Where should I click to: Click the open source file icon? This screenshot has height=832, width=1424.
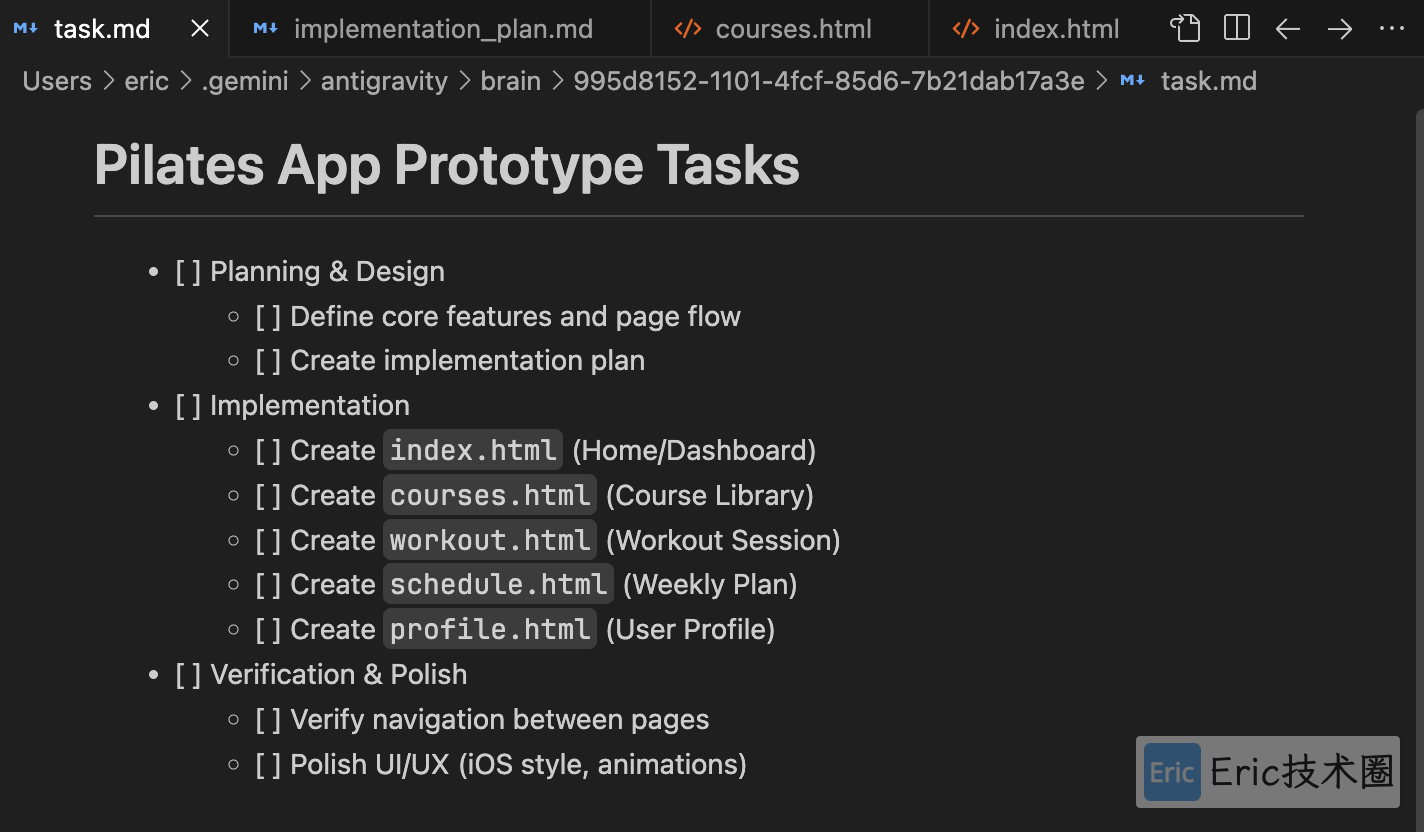tap(1185, 29)
